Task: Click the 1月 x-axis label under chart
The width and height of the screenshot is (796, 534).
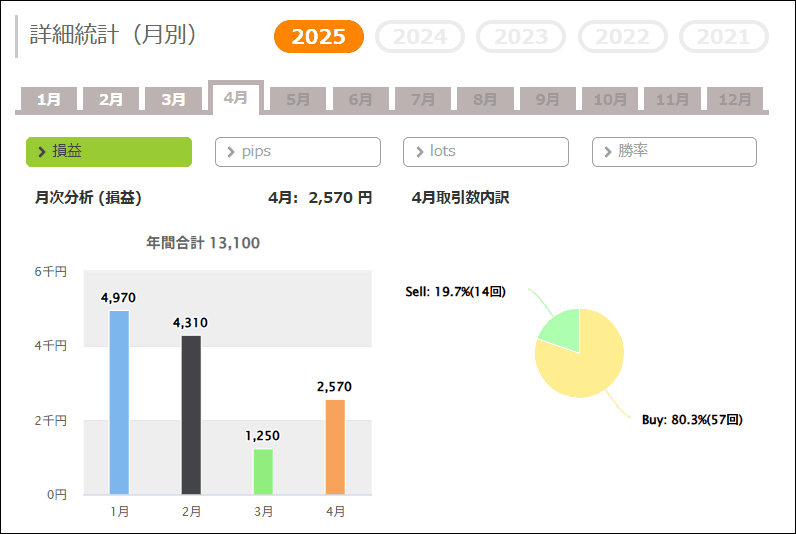Action: coord(120,512)
